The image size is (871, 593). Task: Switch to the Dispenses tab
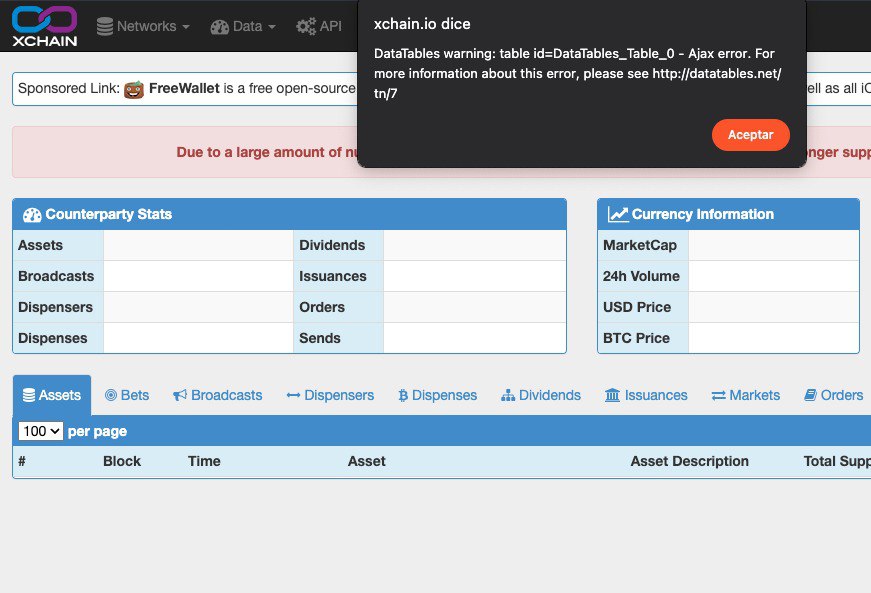pos(438,395)
